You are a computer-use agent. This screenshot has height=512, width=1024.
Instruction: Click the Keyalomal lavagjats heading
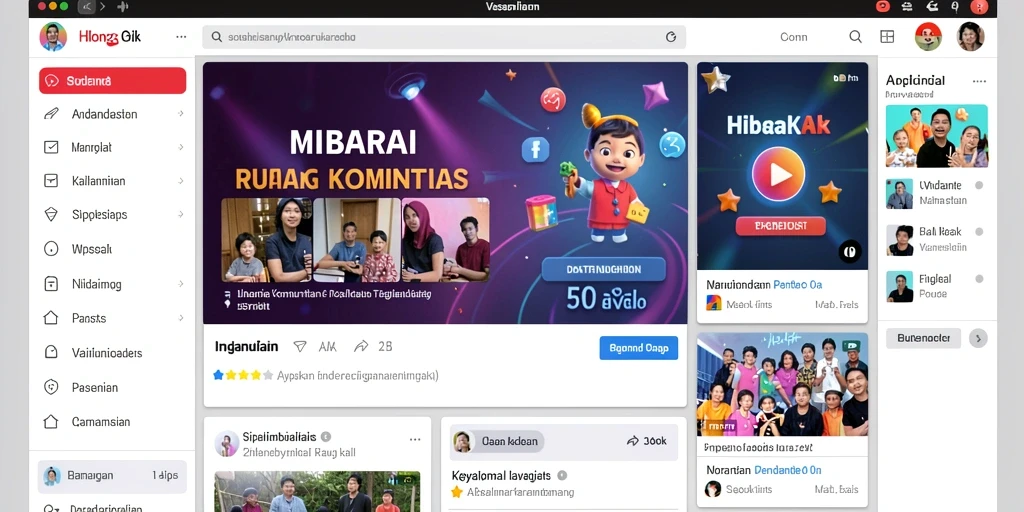click(501, 475)
